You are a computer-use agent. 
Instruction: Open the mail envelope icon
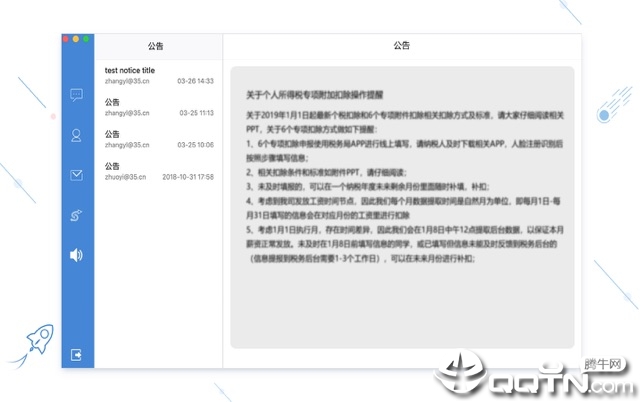coord(76,175)
